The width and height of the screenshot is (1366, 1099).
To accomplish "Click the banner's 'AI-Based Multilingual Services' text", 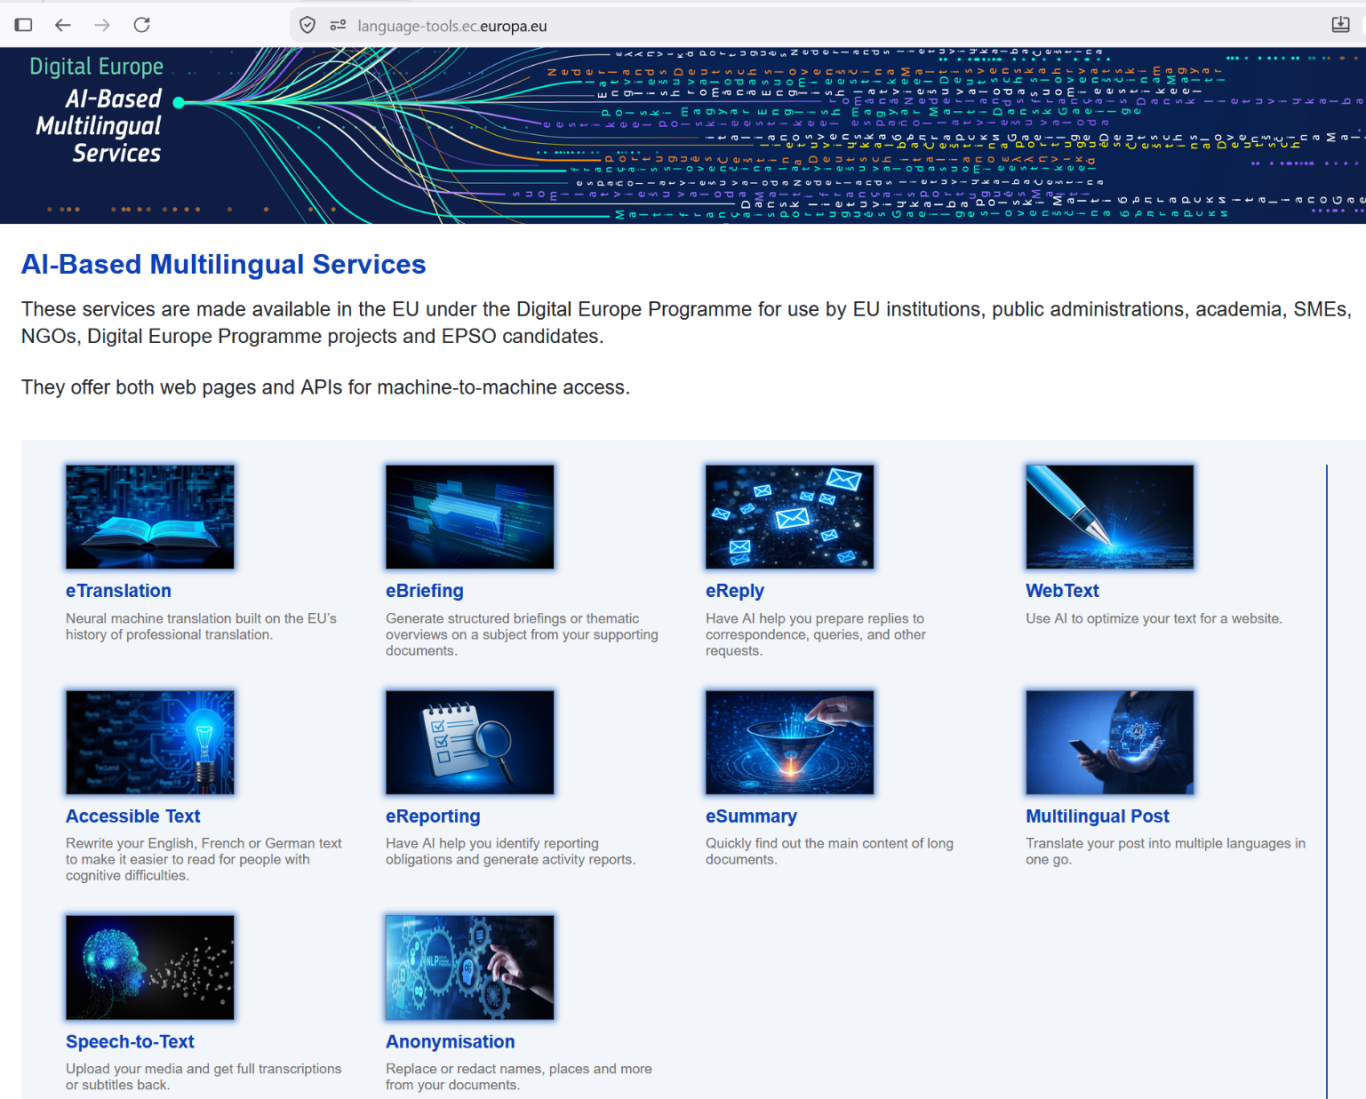I will 99,126.
